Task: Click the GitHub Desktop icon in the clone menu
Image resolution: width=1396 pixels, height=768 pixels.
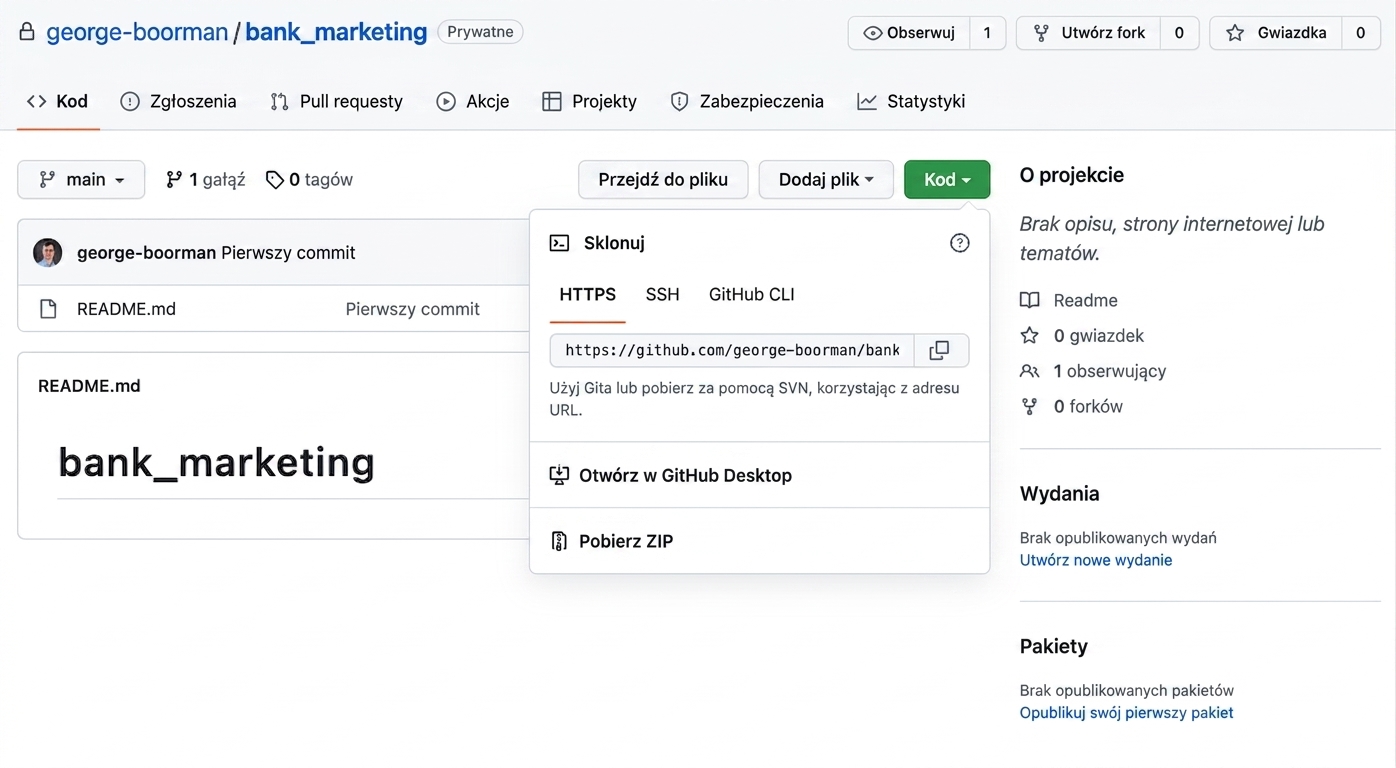Action: [559, 476]
